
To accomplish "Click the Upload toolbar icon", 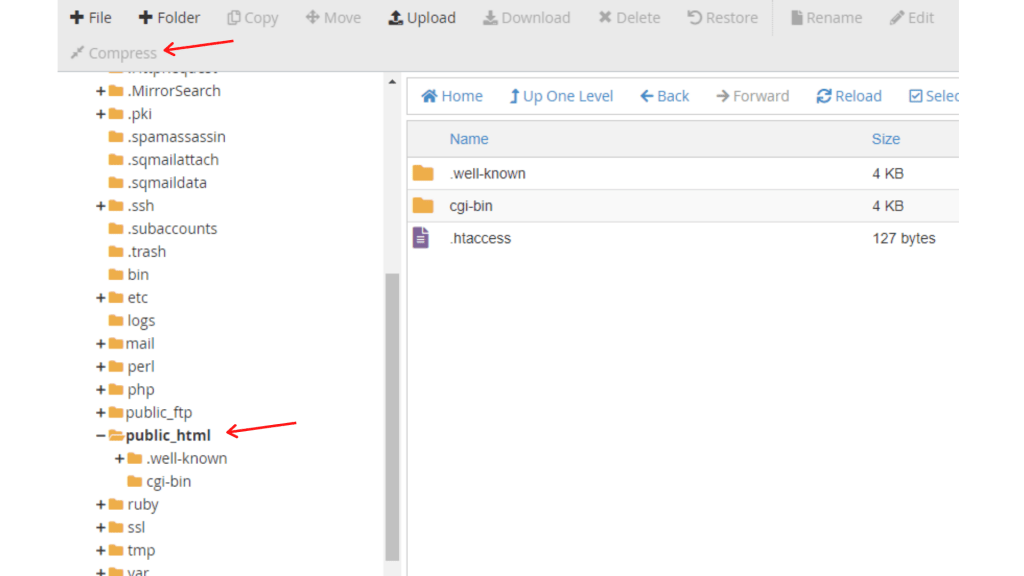I will [396, 18].
